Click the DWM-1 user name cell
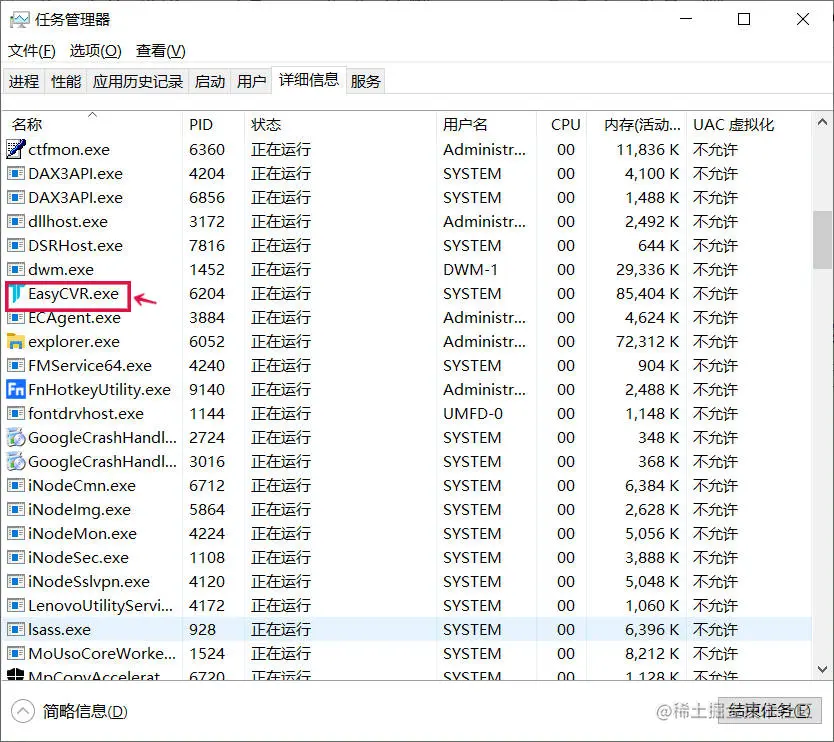The height and width of the screenshot is (742, 834). point(470,270)
